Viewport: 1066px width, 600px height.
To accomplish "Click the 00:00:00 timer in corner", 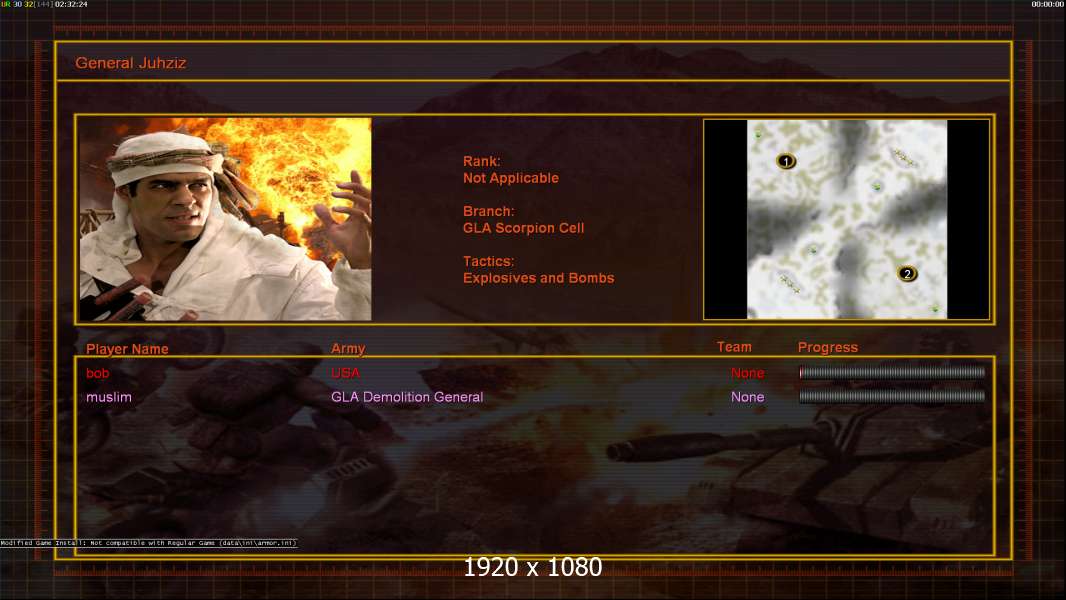I will [x=1048, y=4].
